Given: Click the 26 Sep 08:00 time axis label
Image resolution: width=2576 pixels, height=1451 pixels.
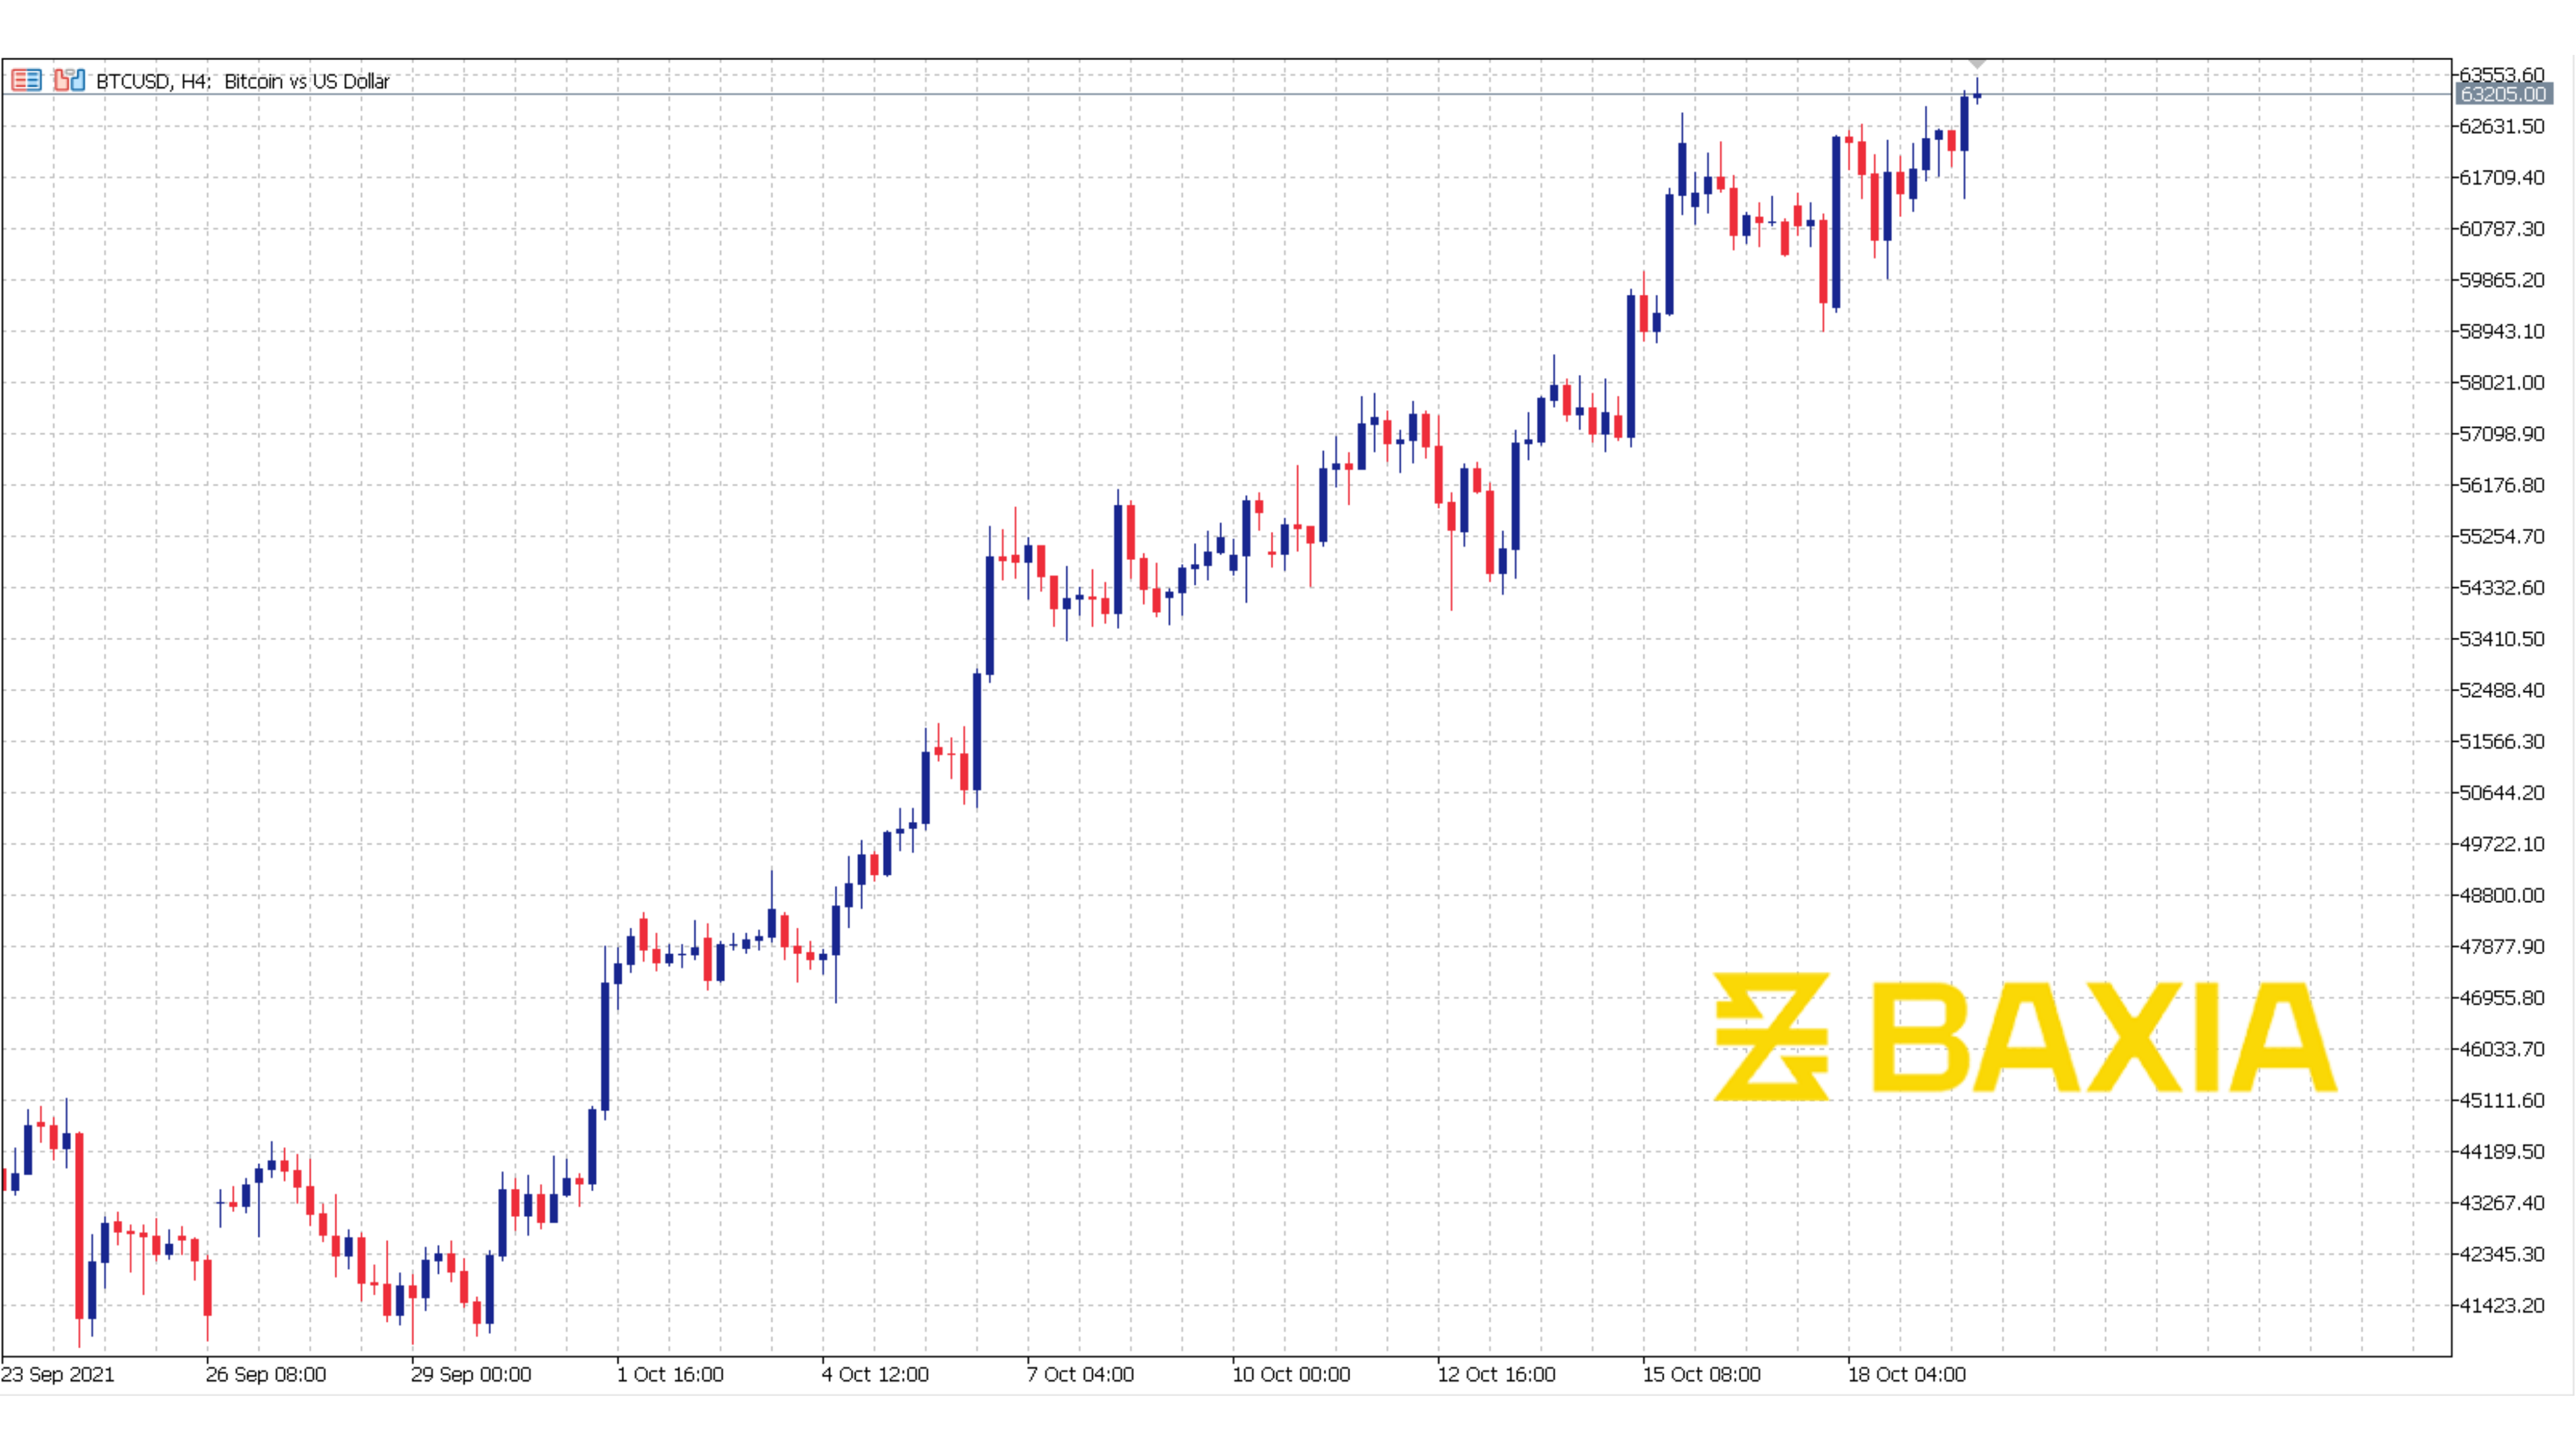Looking at the screenshot, I should [266, 1374].
